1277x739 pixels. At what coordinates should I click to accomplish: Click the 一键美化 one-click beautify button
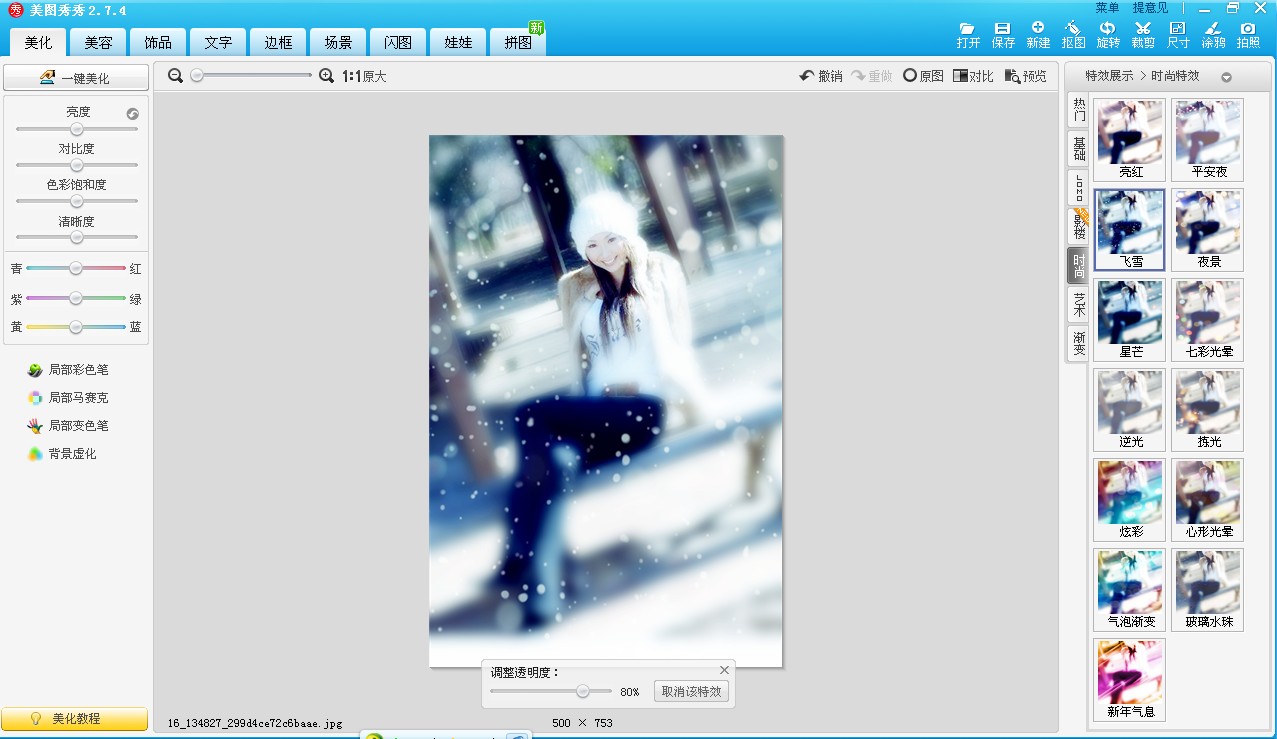pyautogui.click(x=76, y=78)
